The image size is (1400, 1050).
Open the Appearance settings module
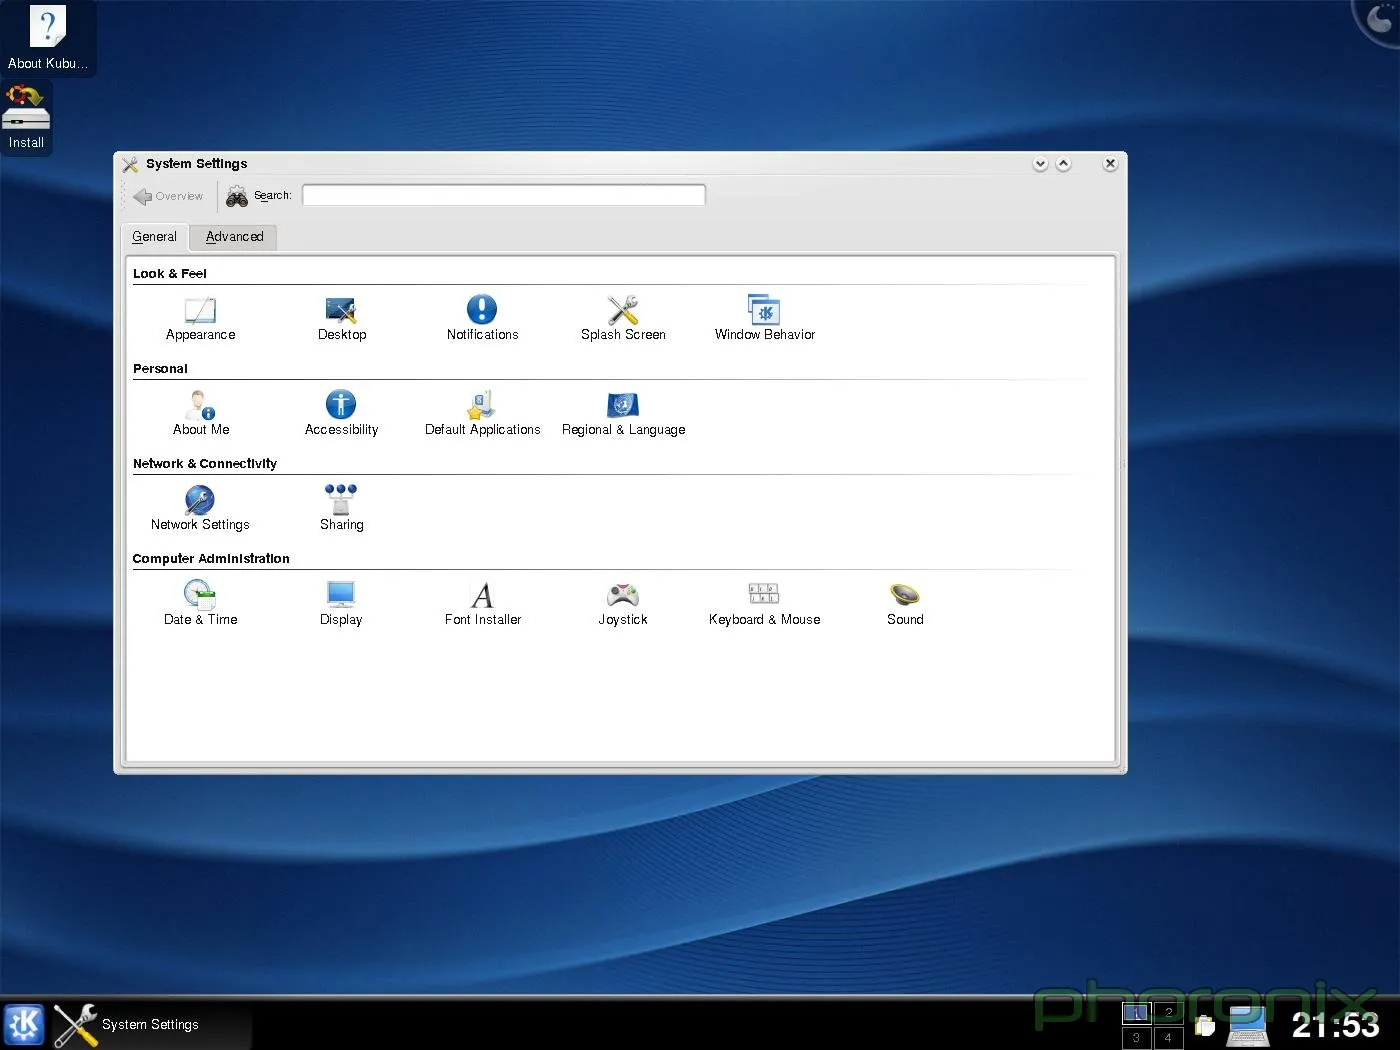click(200, 319)
